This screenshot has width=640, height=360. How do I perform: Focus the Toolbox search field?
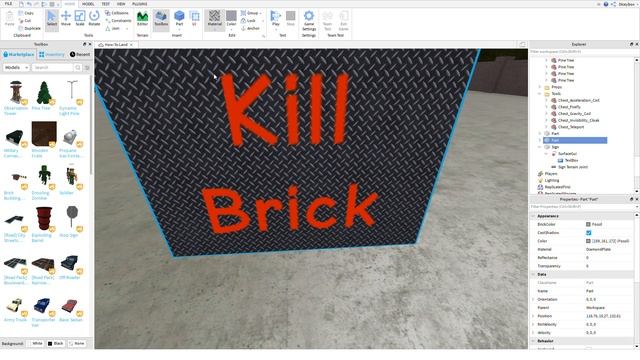click(53, 67)
